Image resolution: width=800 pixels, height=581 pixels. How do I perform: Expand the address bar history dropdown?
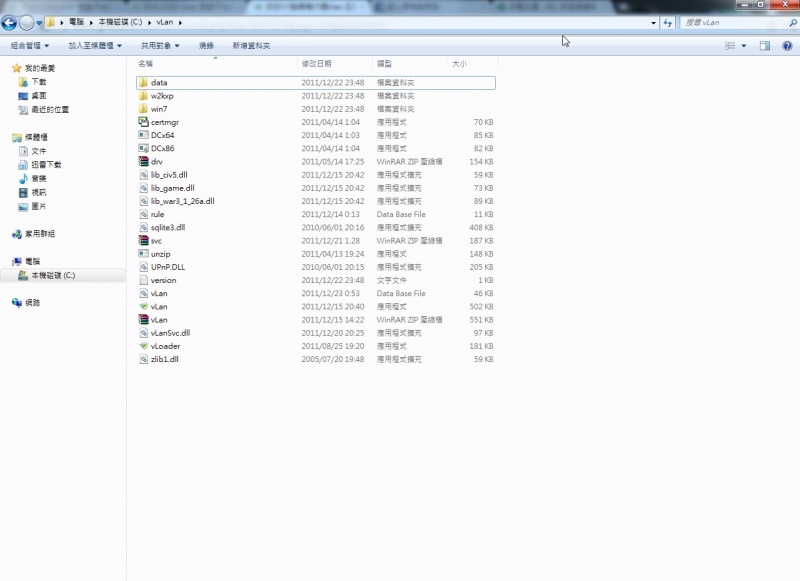653,23
